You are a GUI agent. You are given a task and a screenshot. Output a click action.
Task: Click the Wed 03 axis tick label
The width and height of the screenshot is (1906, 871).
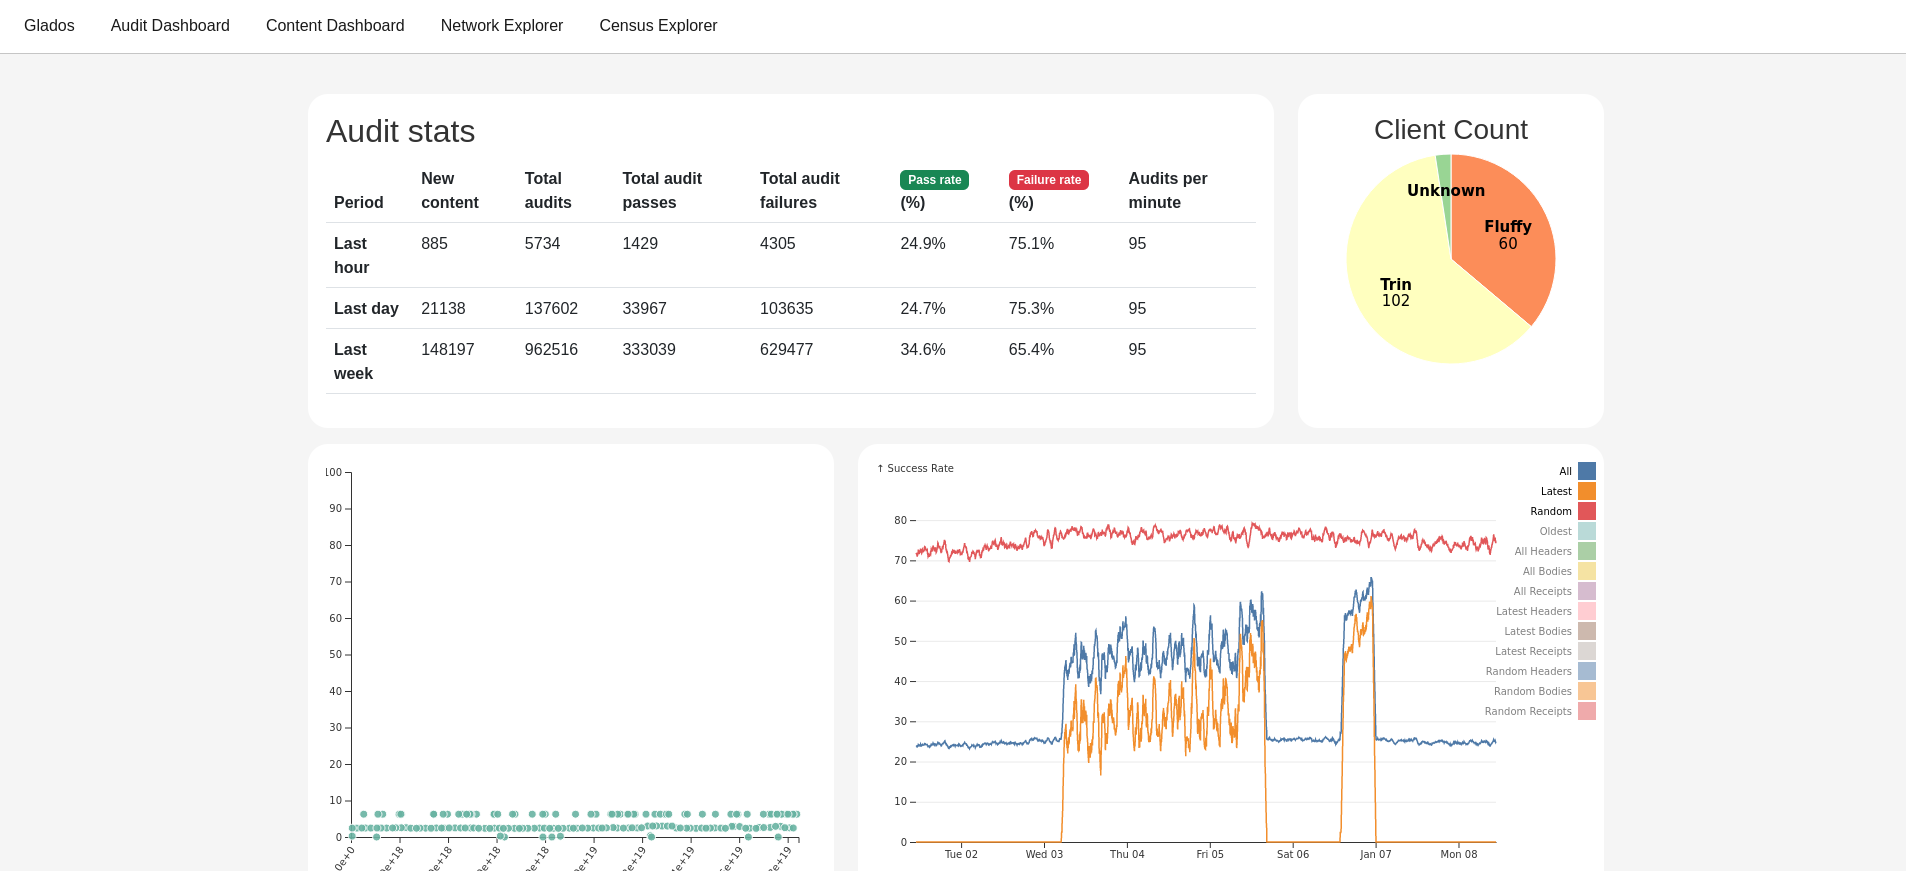1044,854
